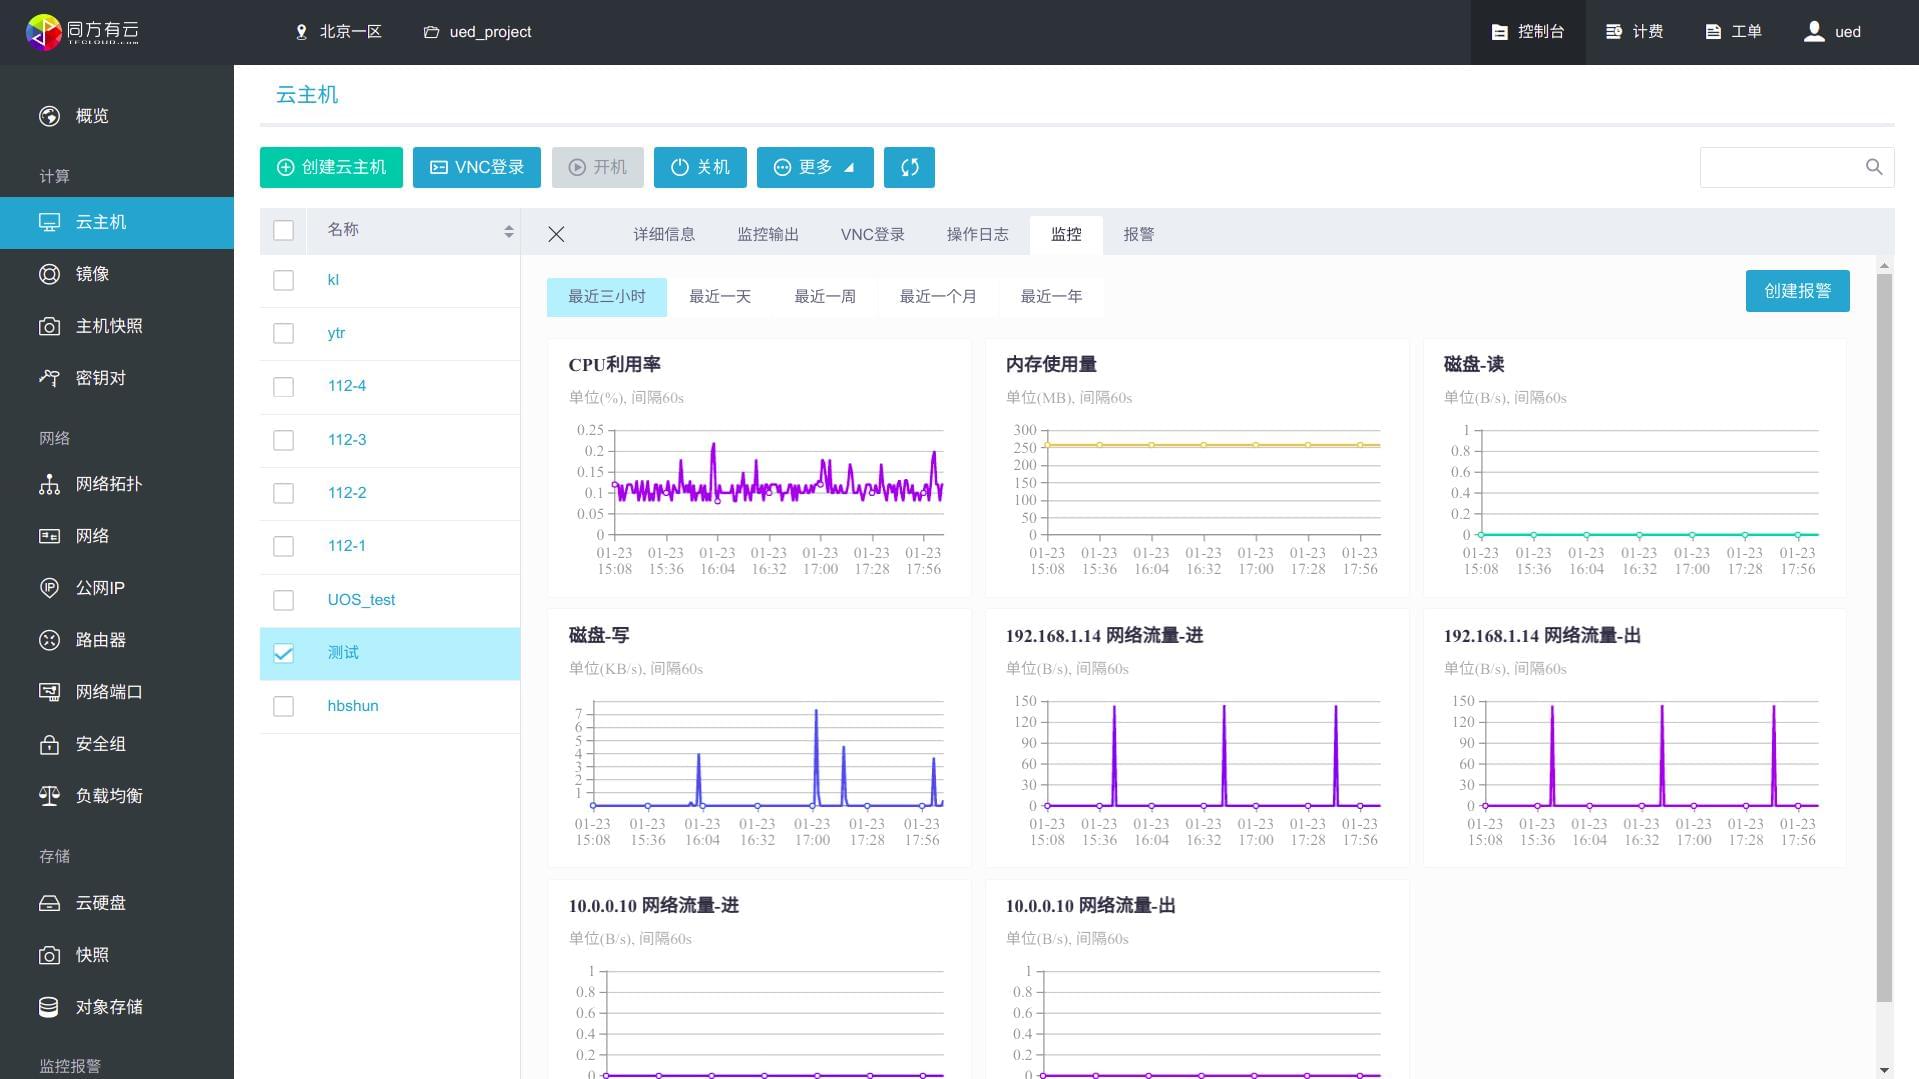1919x1079 pixels.
Task: Check the checkbox for hbshun
Action: point(284,706)
